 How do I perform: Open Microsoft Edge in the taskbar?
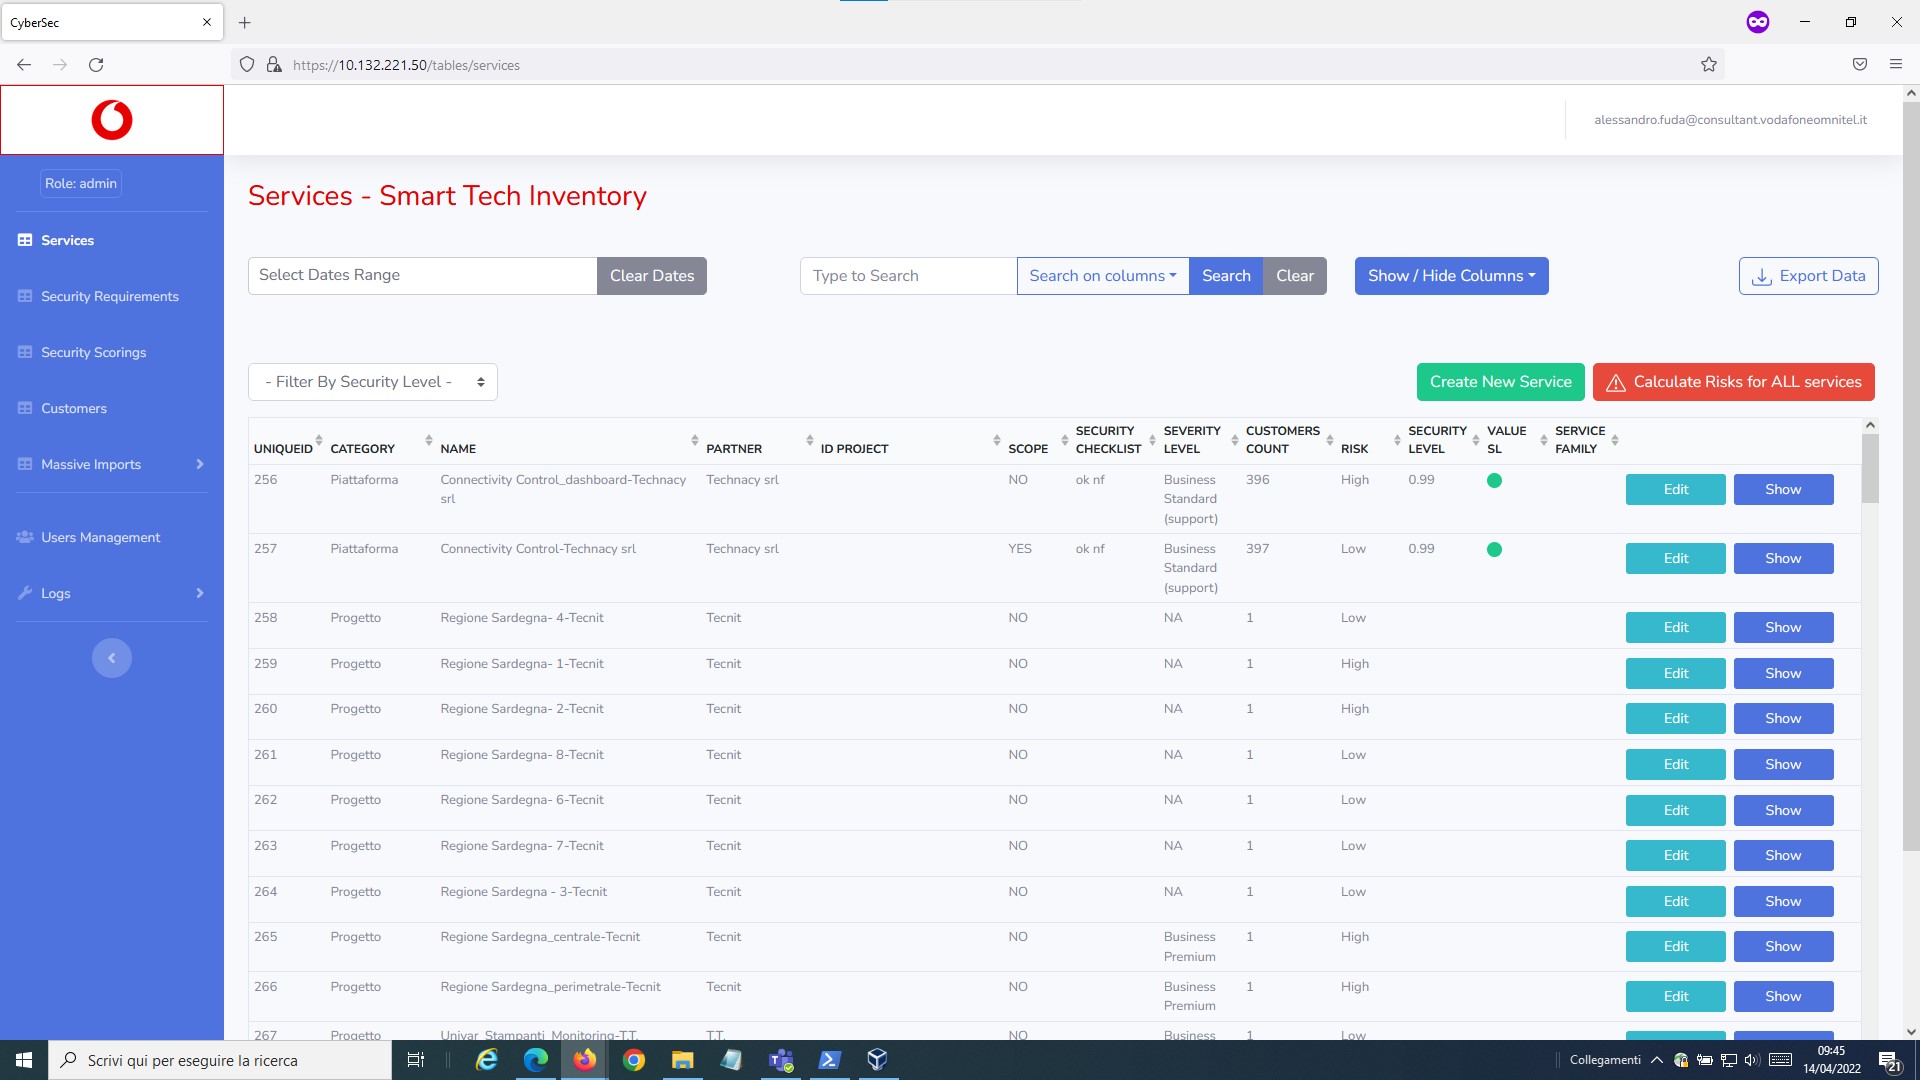coord(536,1060)
